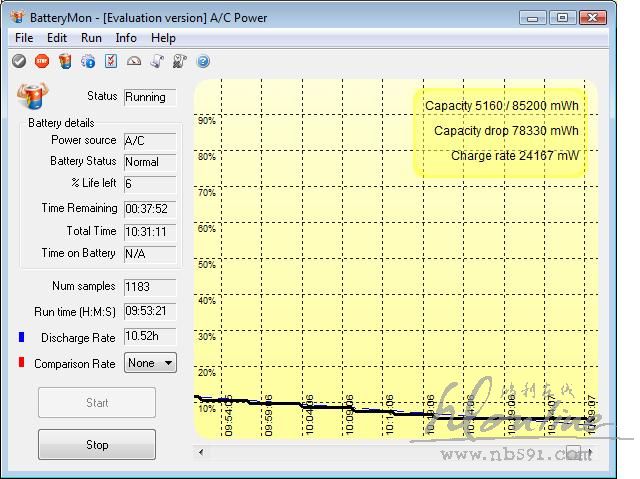This screenshot has width=640, height=479.
Task: Click the red stop sign toolbar icon
Action: click(42, 61)
